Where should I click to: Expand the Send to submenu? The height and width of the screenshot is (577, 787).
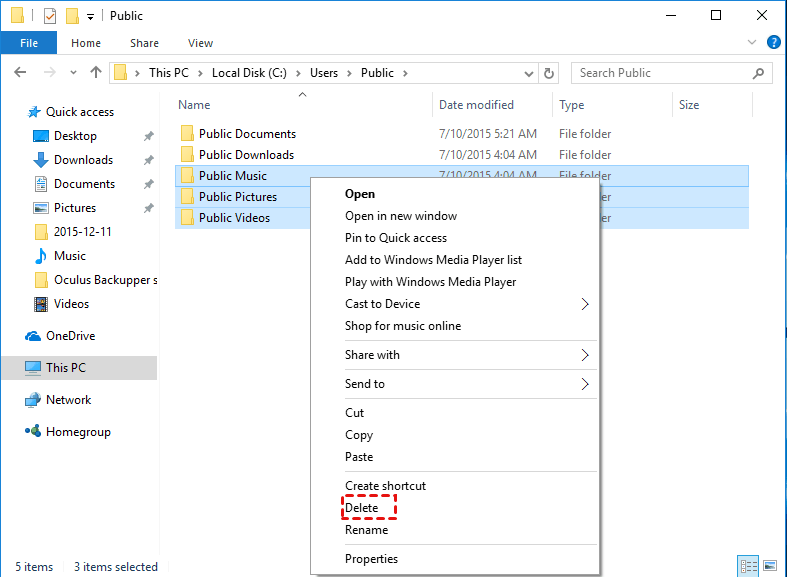click(x=585, y=384)
